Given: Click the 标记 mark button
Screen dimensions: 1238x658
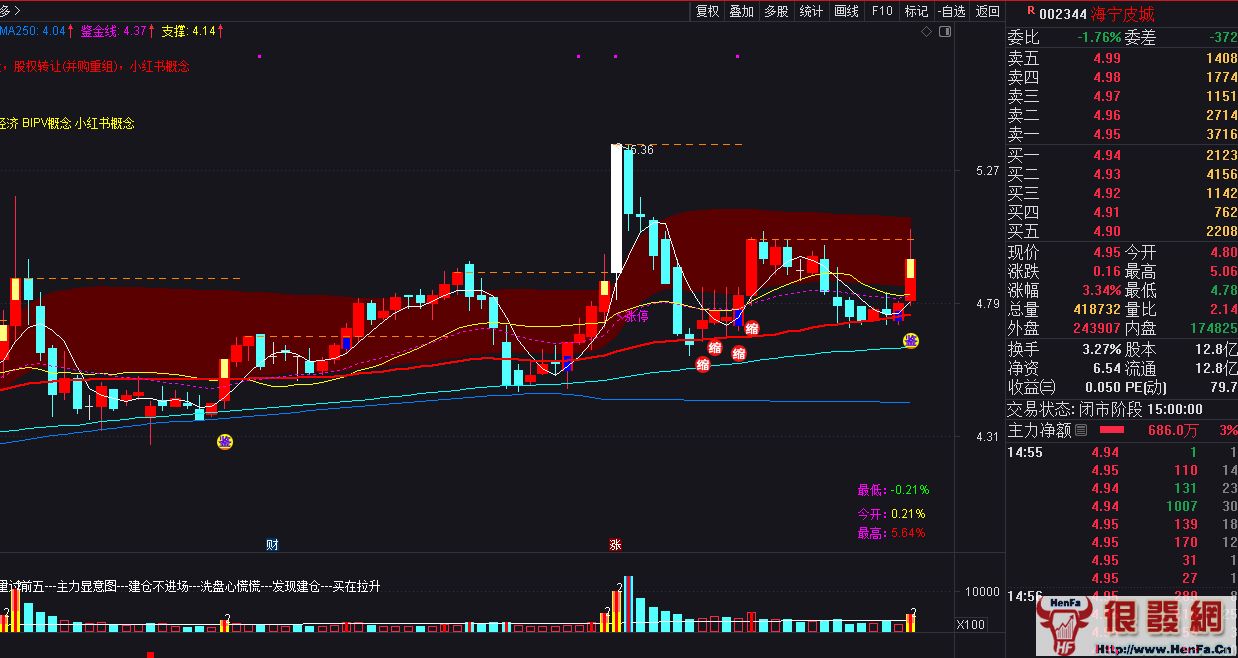Looking at the screenshot, I should (x=916, y=11).
